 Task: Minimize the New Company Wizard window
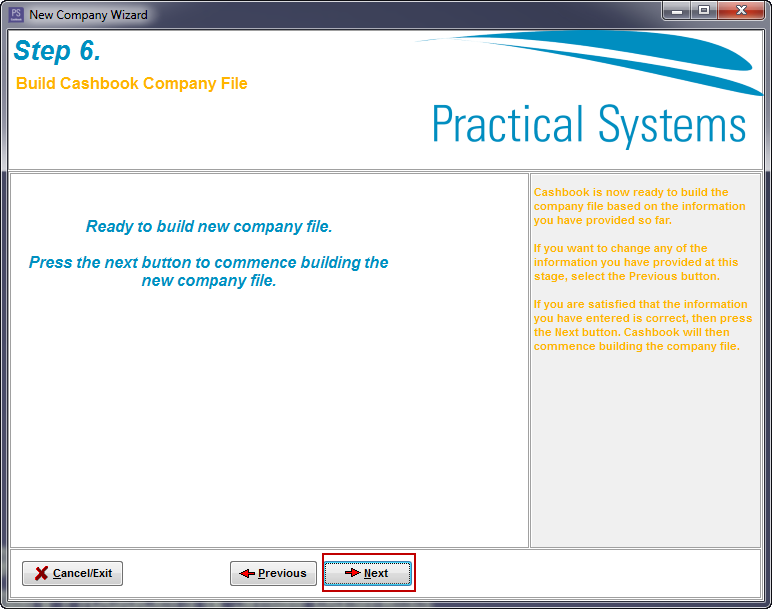click(677, 11)
